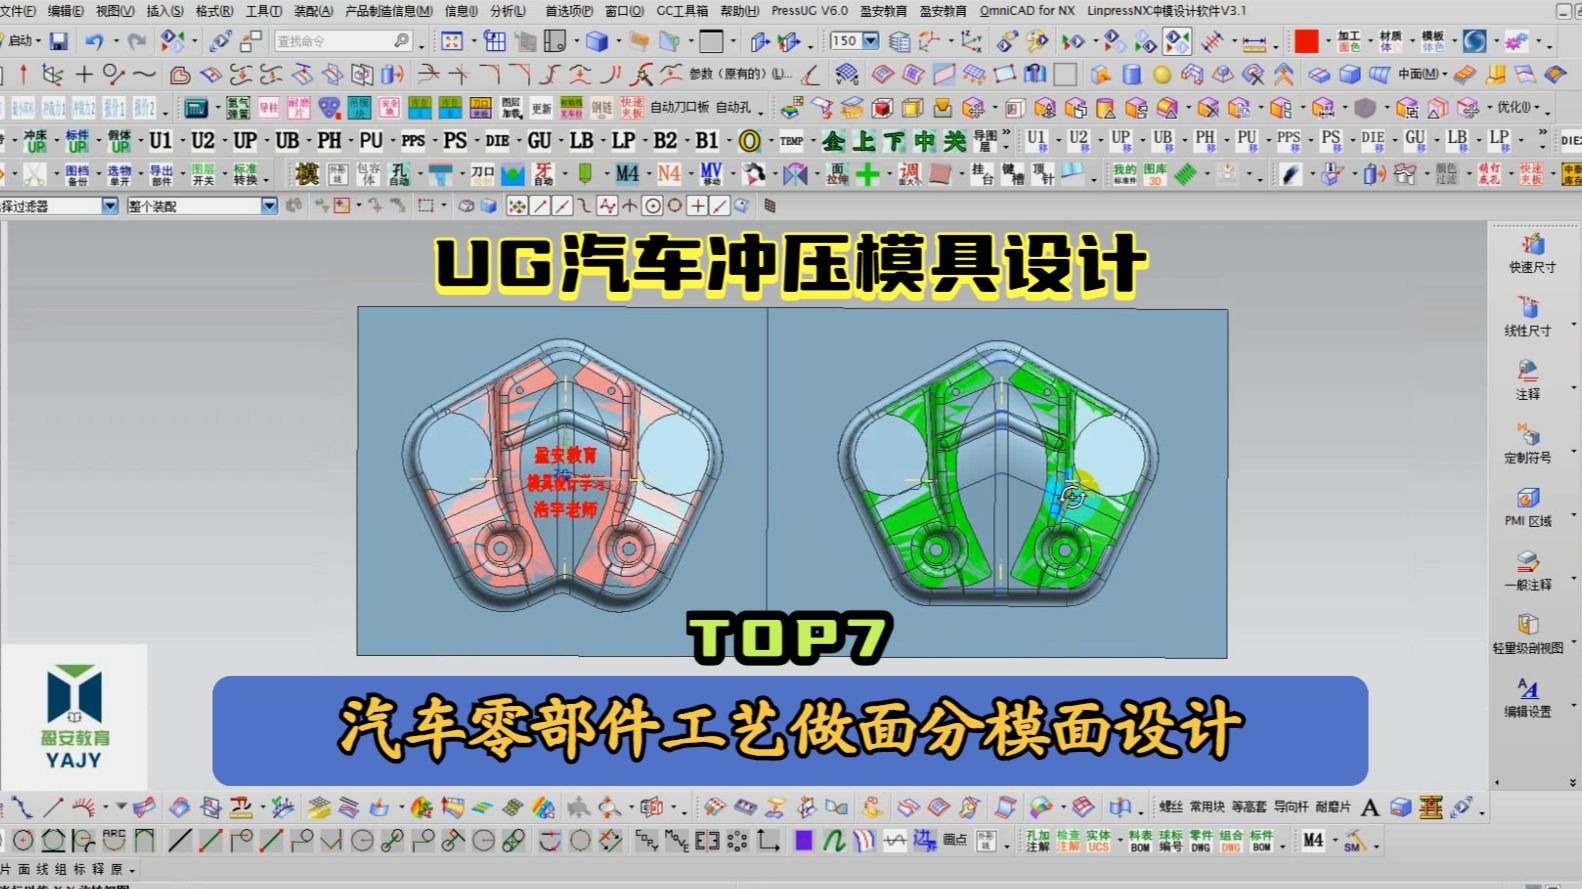Click the U1 toolbar button
The image size is (1582, 889).
coord(160,141)
